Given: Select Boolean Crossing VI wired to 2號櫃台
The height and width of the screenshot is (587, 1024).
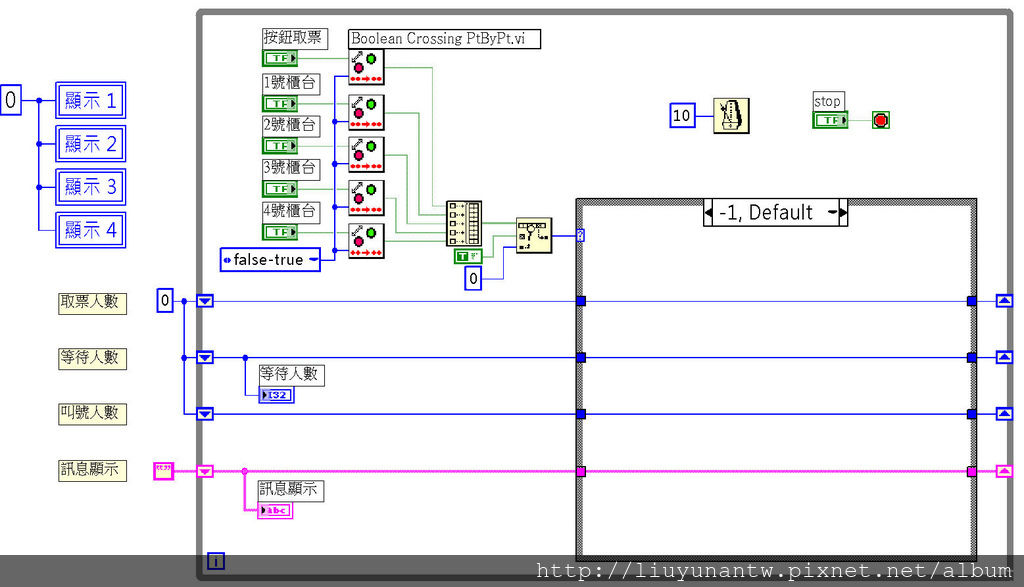Looking at the screenshot, I should (x=366, y=155).
